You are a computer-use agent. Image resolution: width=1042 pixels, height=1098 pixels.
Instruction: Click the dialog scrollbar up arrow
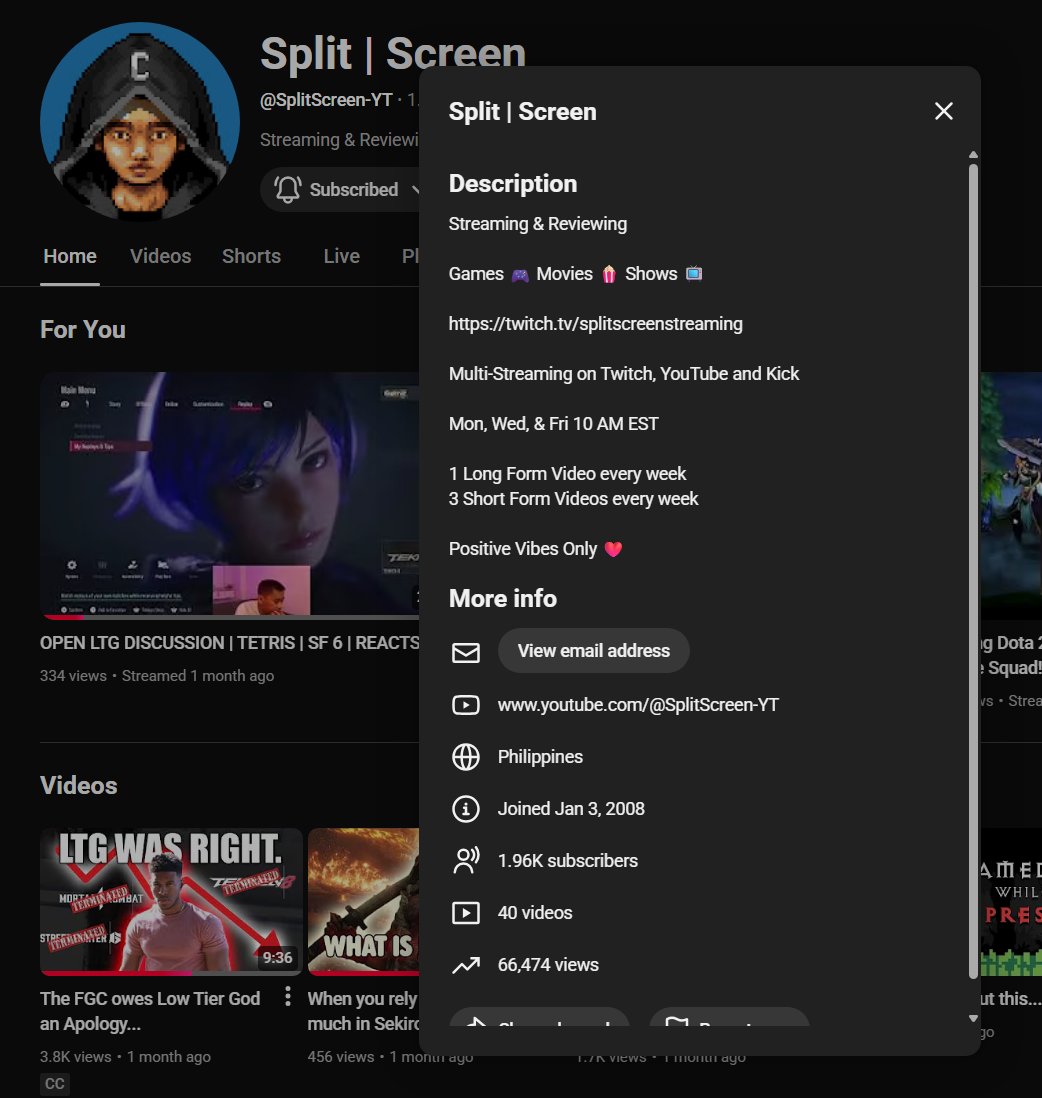pos(973,155)
